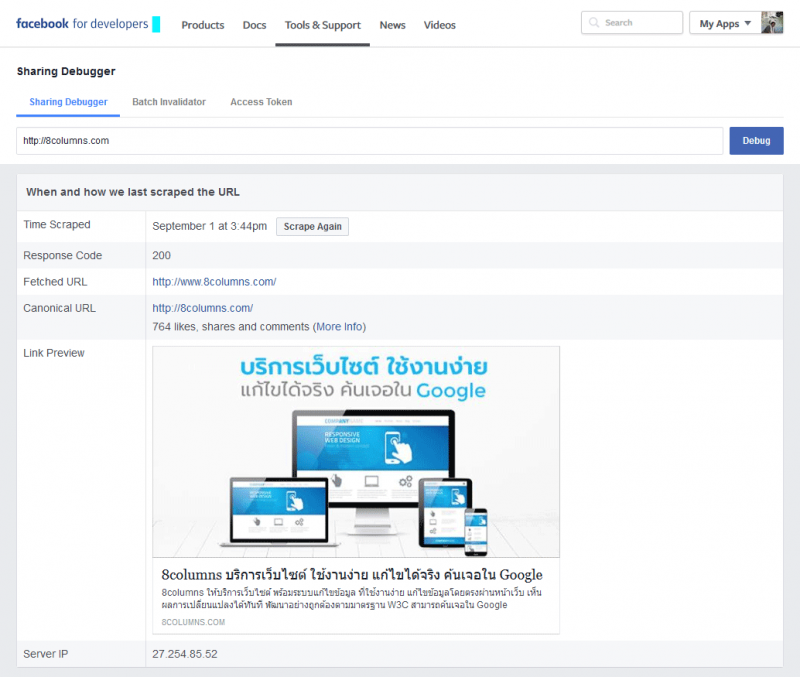Click the Sharing Debugger page heading
Viewport: 800px width, 677px height.
click(66, 71)
